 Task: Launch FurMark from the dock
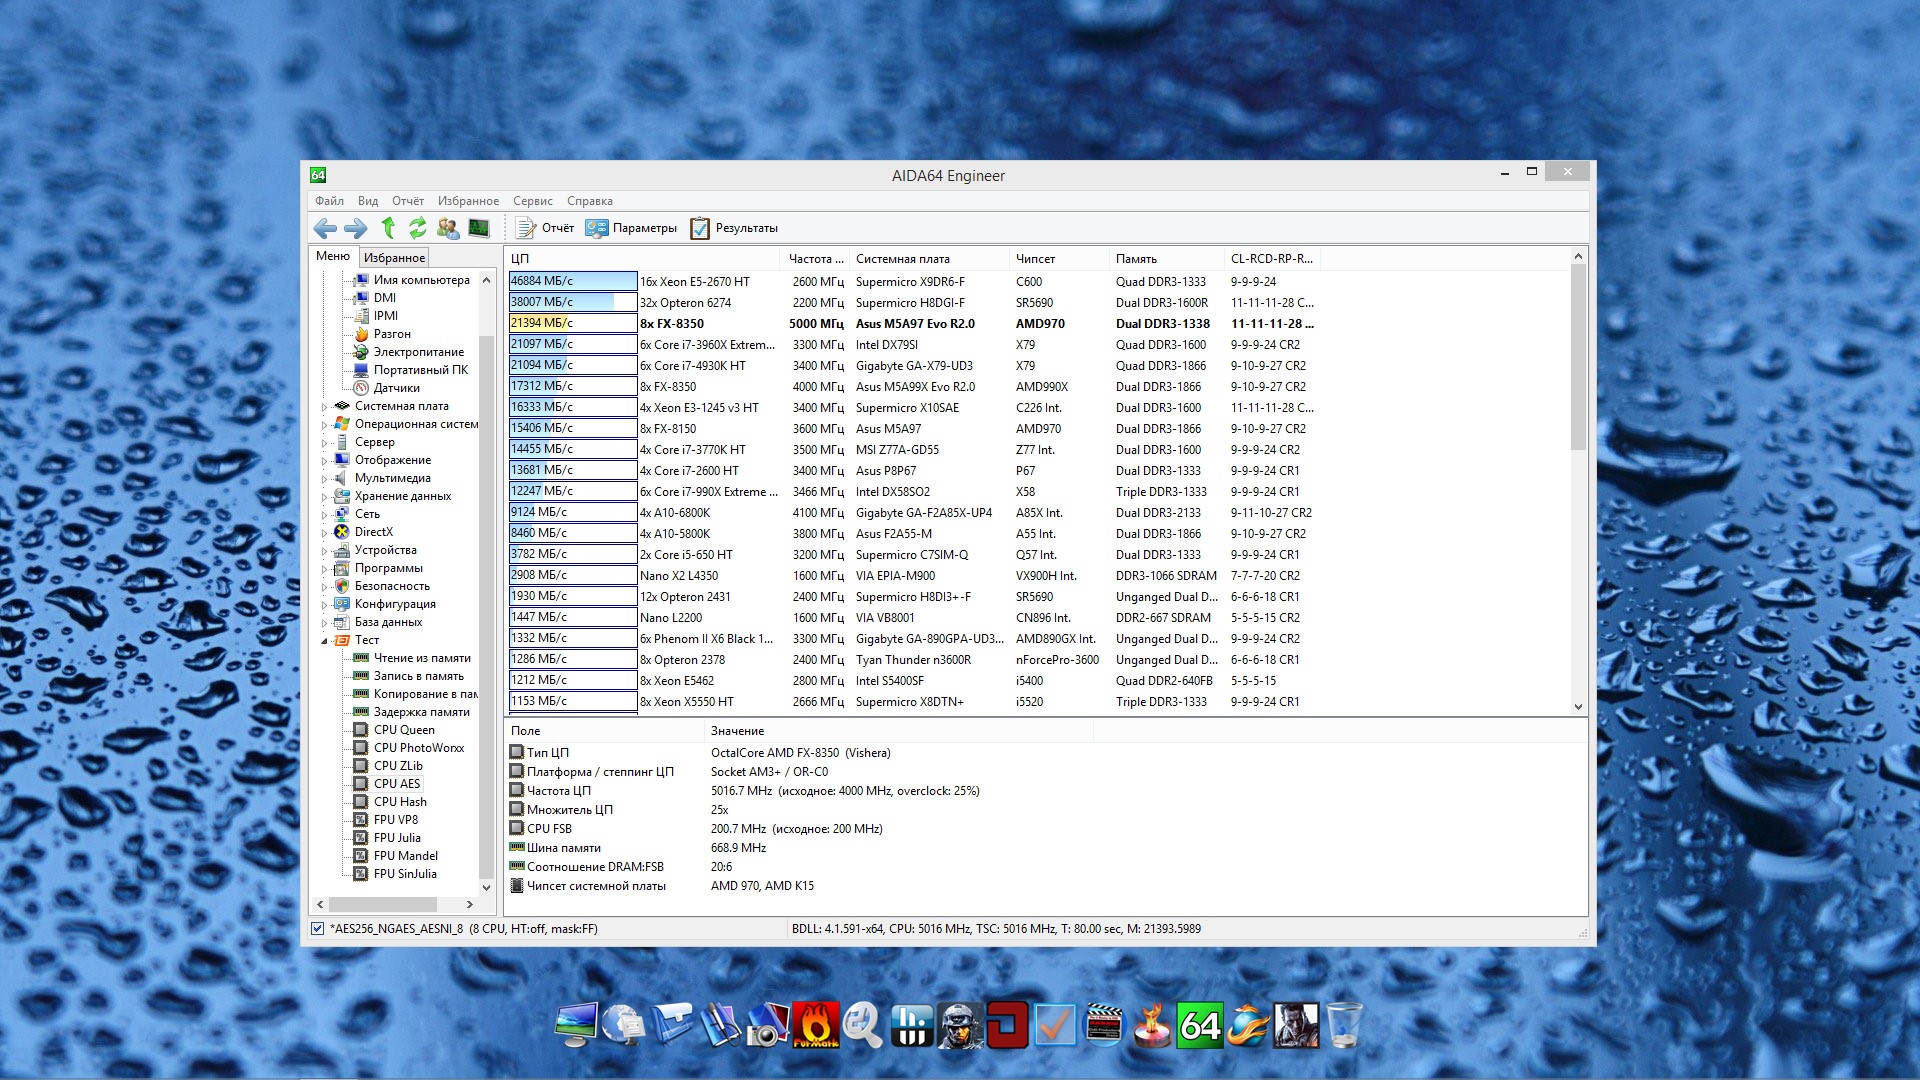pyautogui.click(x=815, y=1026)
